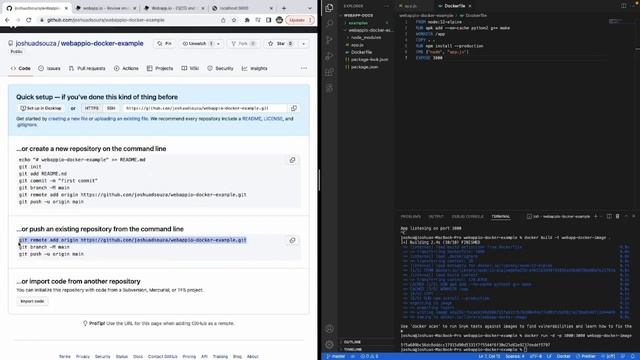Open the browser profile avatar

pos(279,20)
